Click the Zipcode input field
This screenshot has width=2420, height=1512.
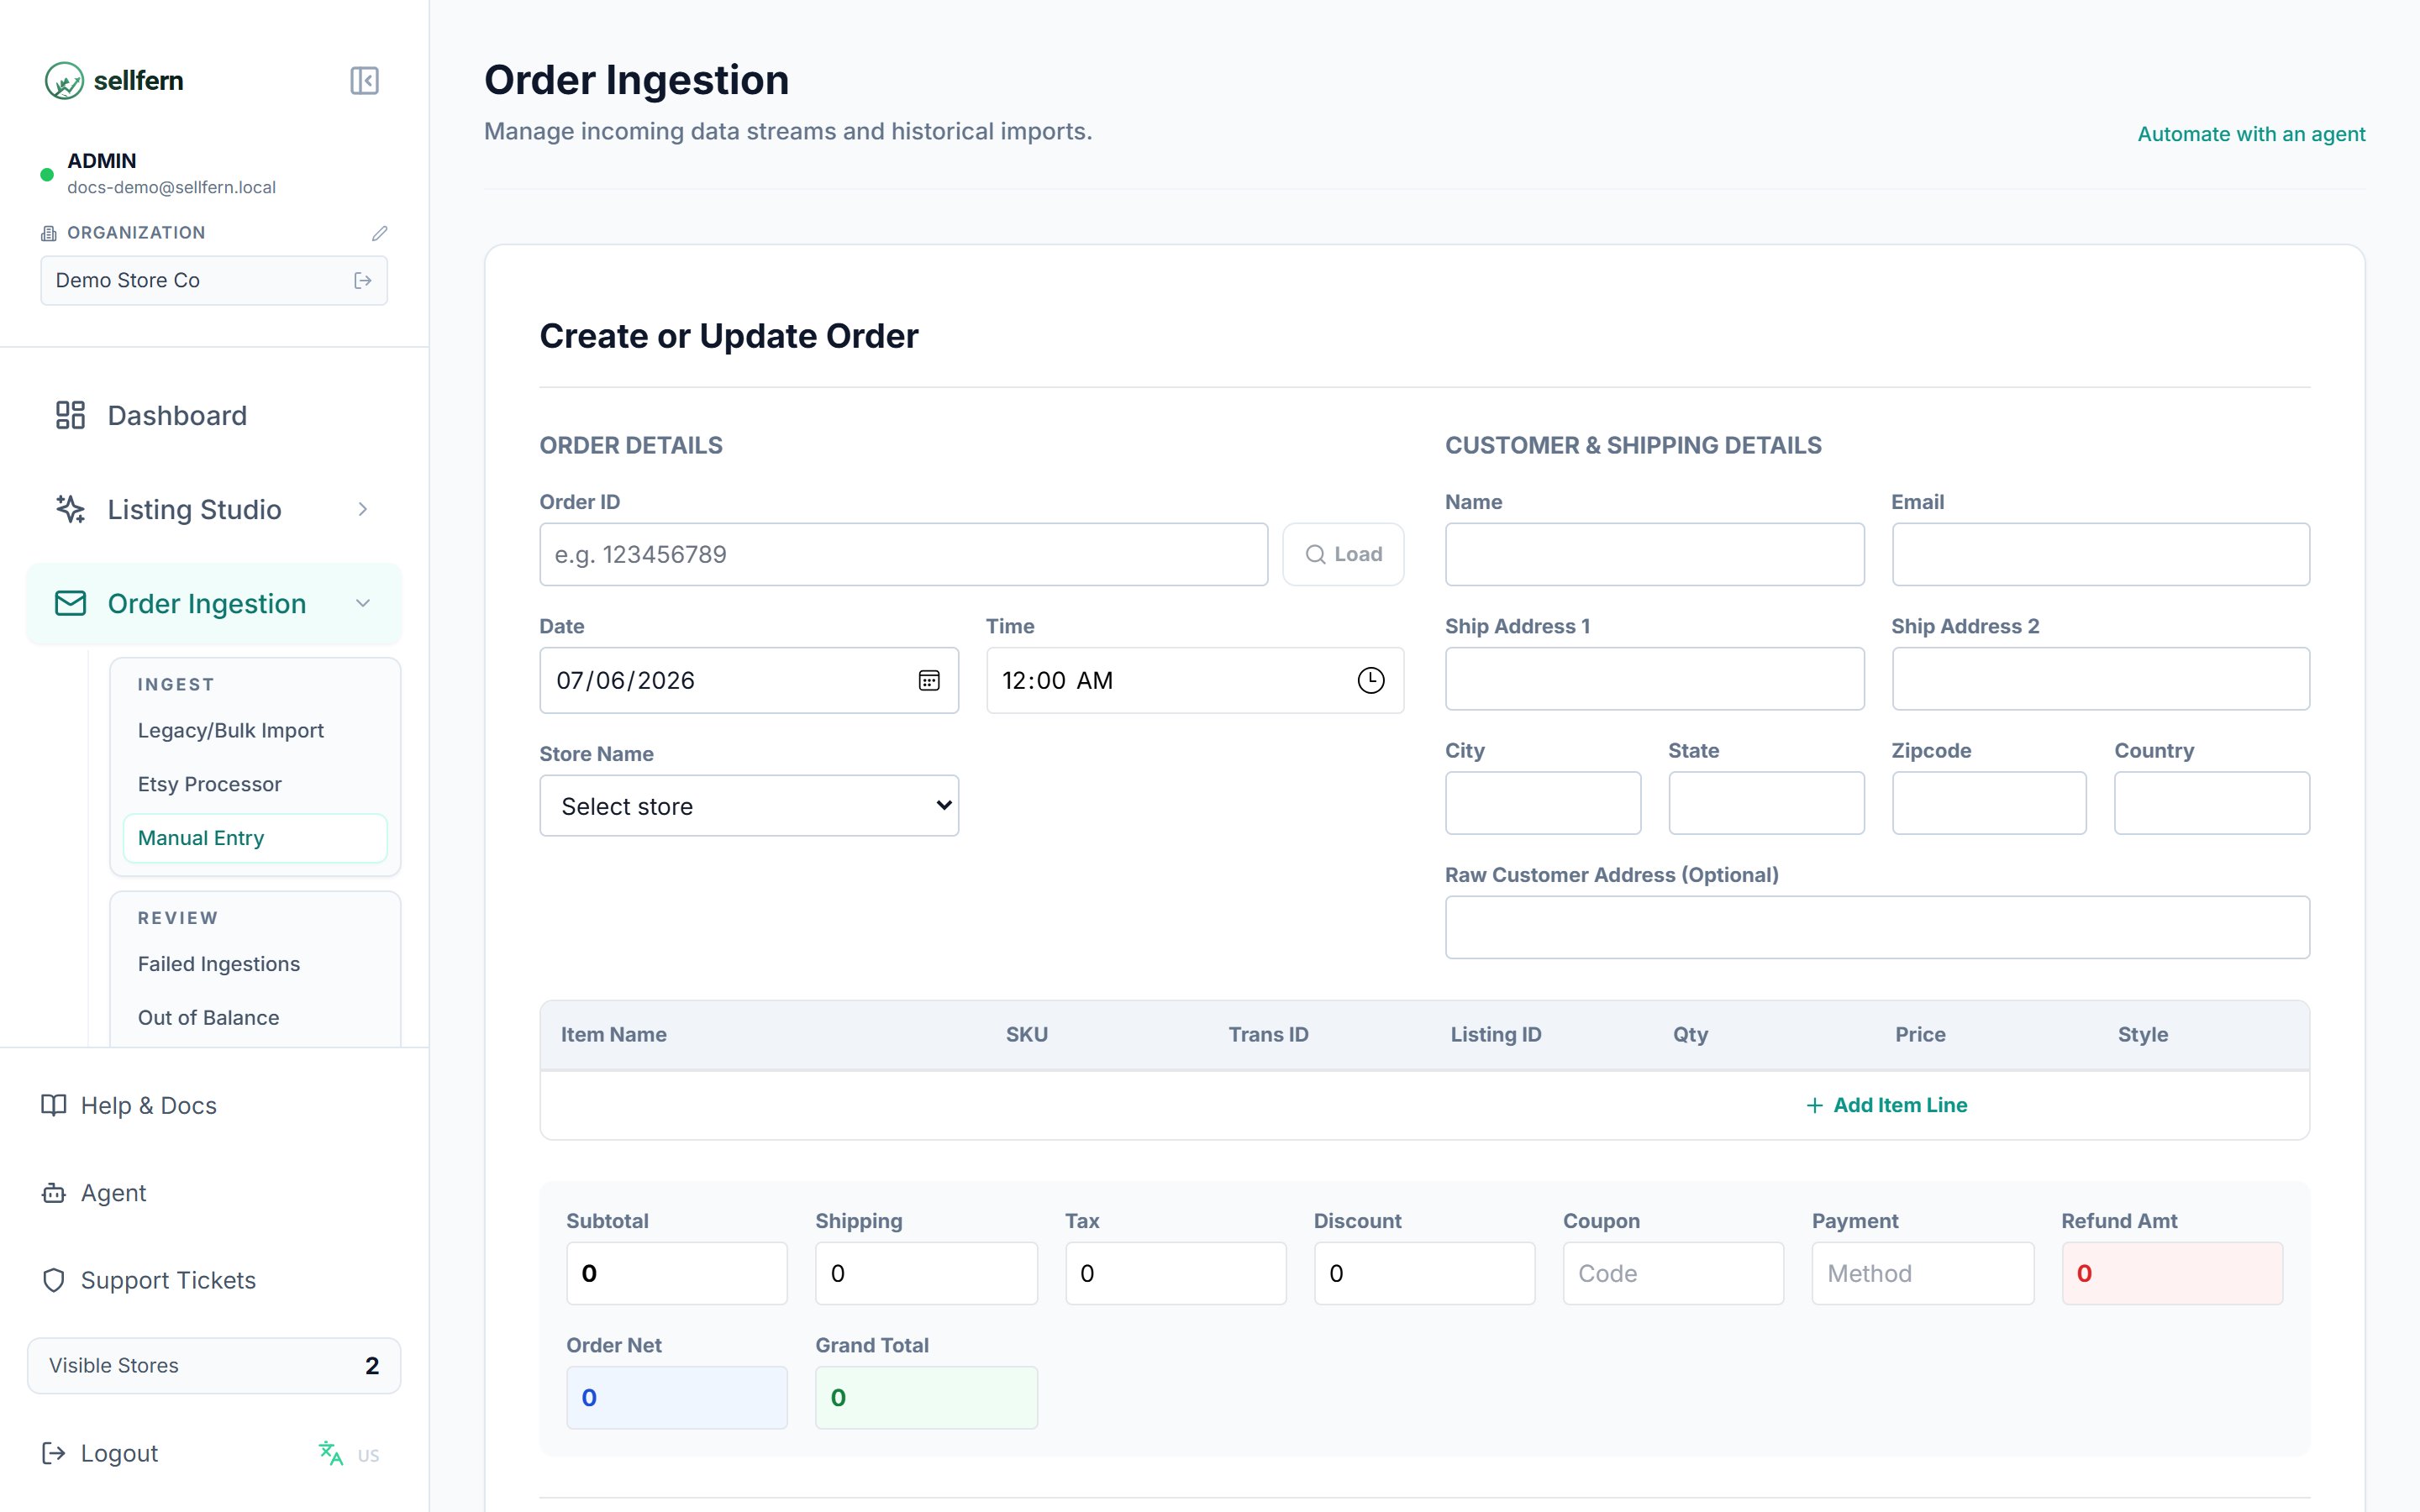(1989, 803)
